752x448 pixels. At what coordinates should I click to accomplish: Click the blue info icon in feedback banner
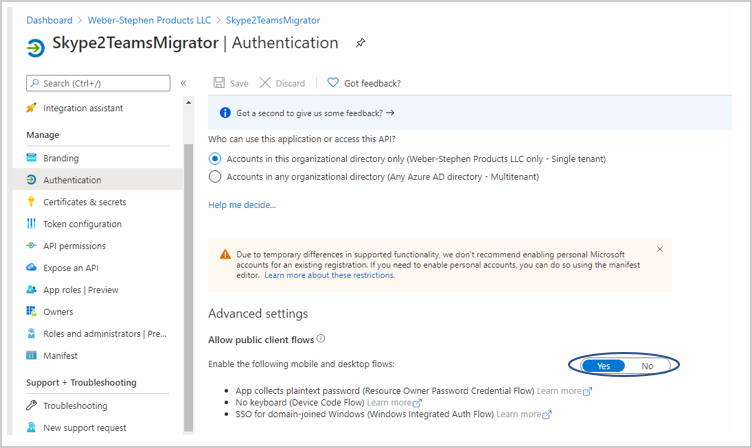pyautogui.click(x=225, y=113)
